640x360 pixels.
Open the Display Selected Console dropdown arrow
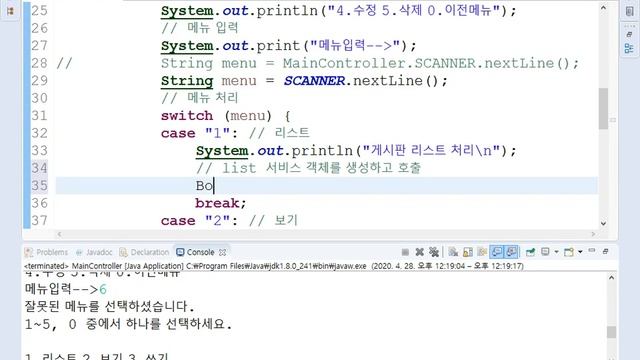click(x=556, y=252)
